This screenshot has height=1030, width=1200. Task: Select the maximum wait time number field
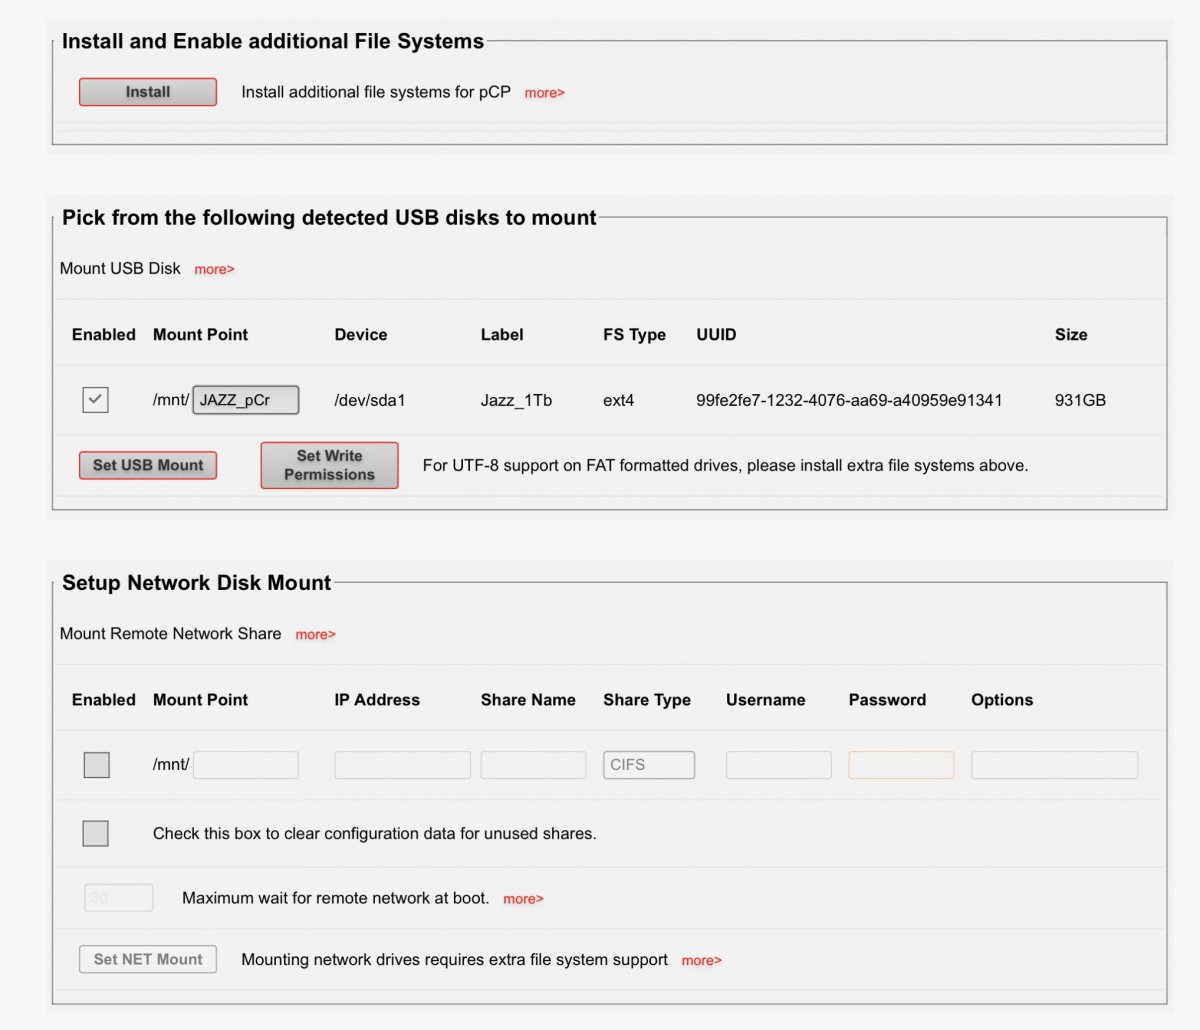[x=118, y=898]
